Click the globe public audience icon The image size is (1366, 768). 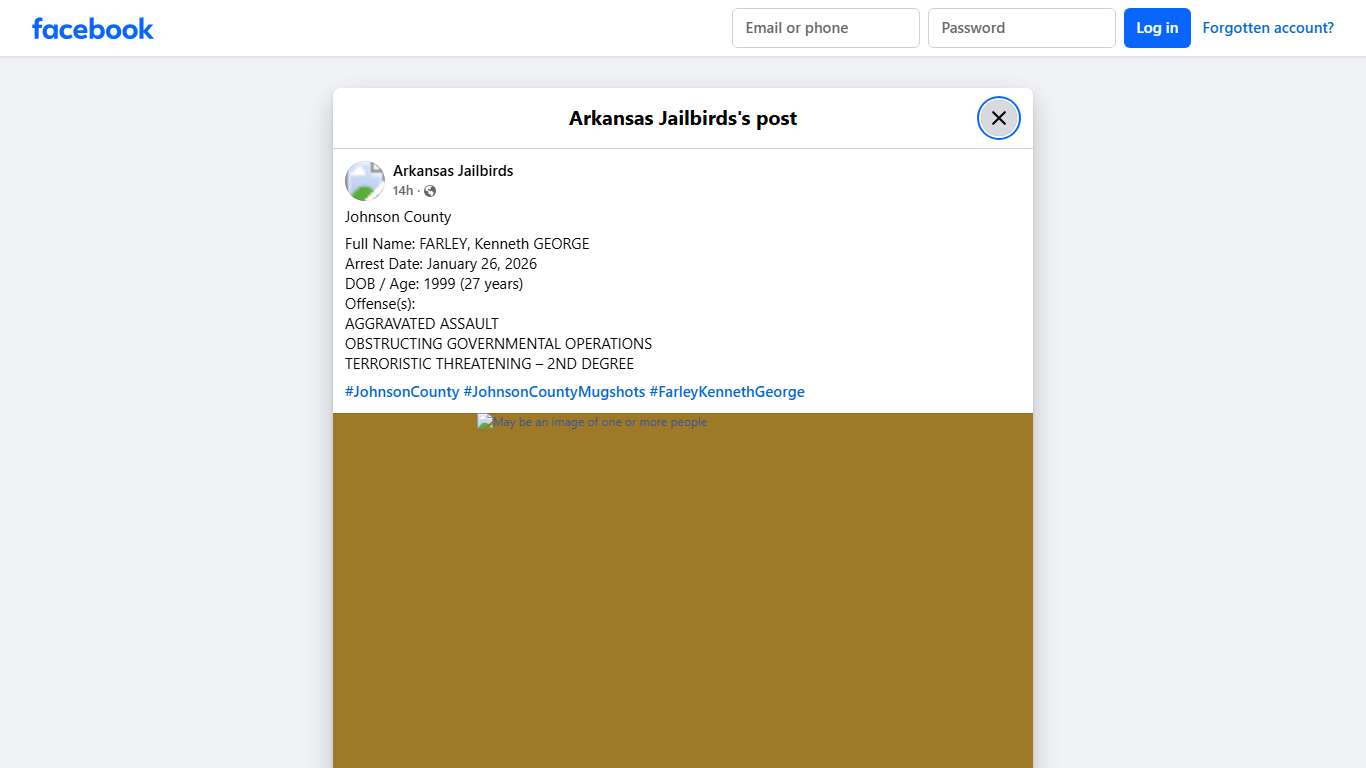[430, 191]
